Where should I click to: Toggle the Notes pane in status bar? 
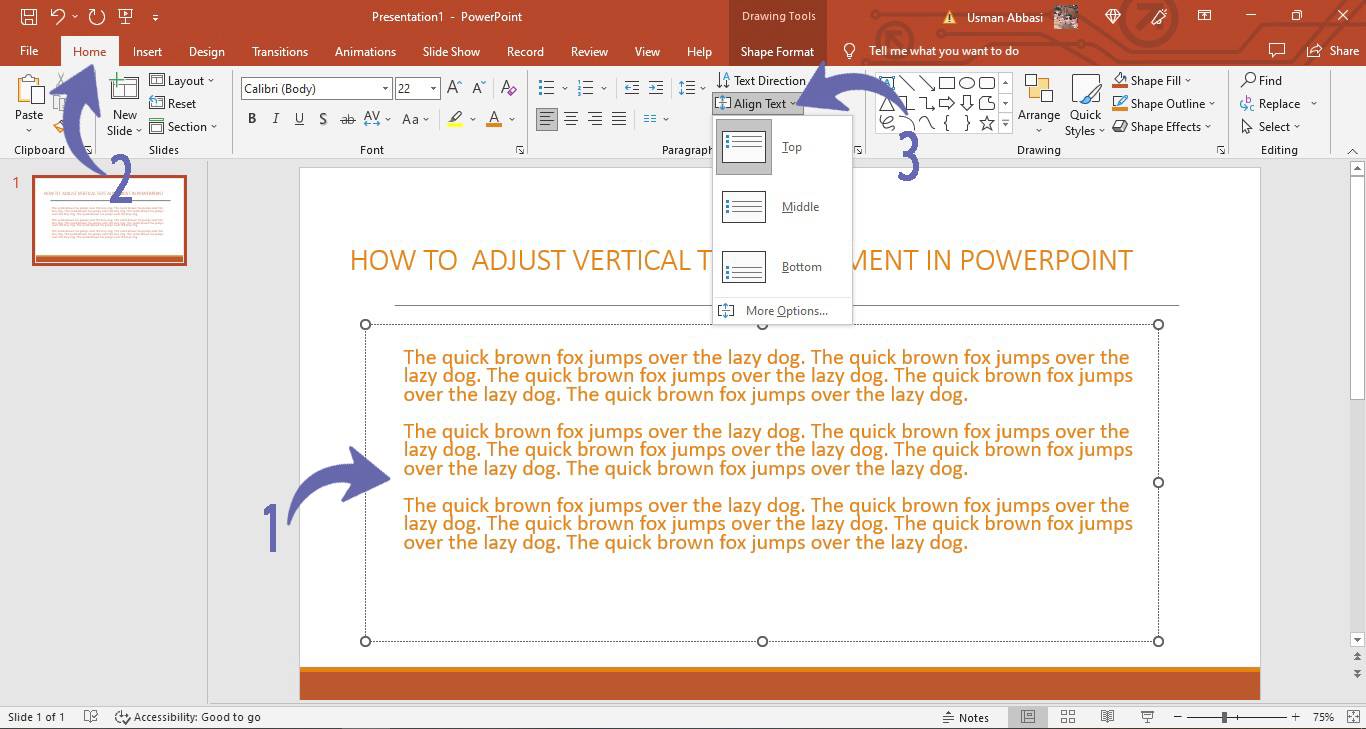click(x=965, y=717)
